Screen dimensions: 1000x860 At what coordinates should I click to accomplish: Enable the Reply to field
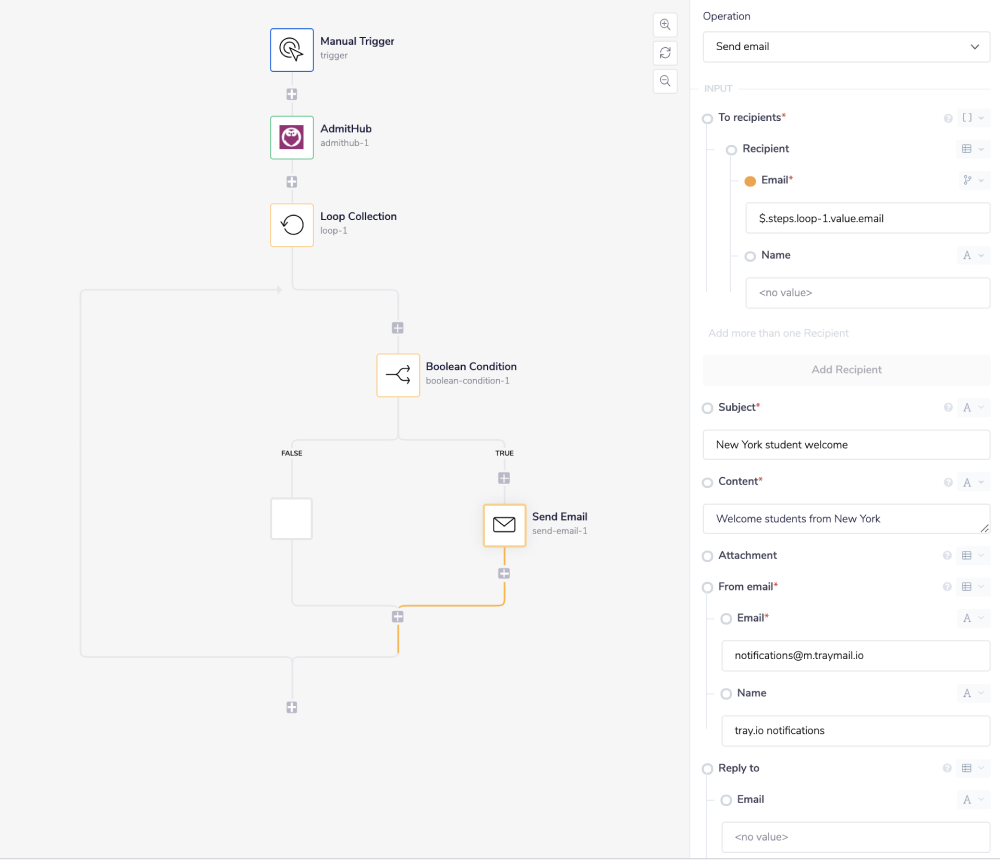click(708, 768)
